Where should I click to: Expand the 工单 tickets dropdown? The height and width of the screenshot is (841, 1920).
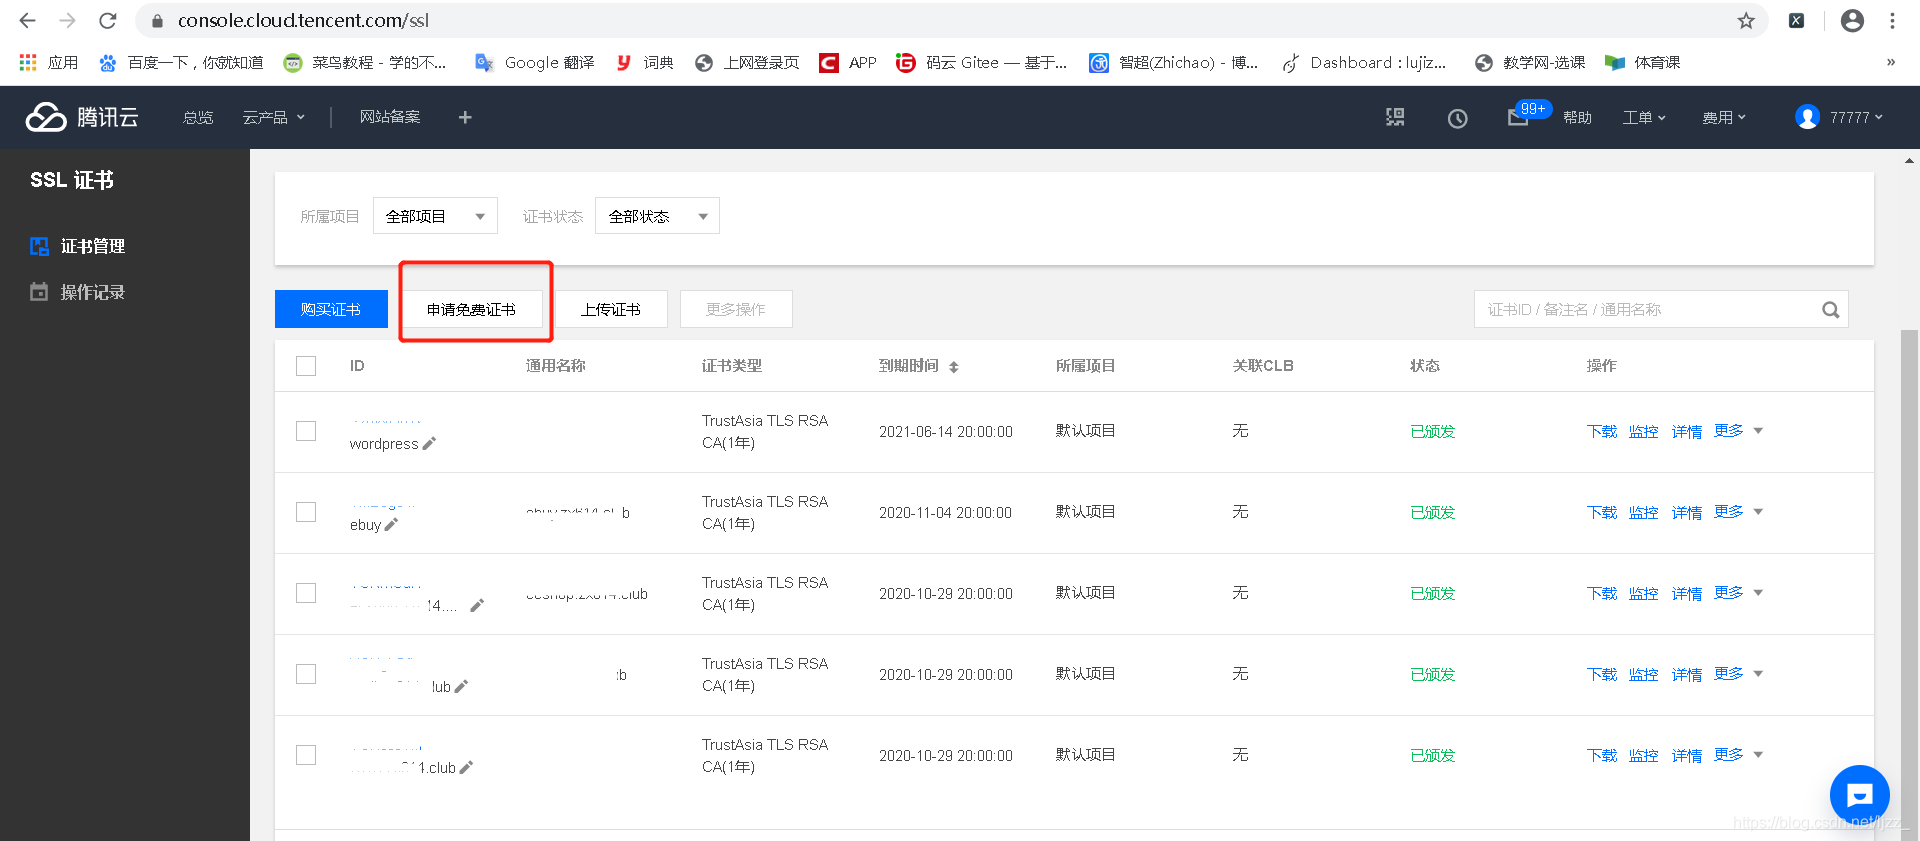point(1644,117)
